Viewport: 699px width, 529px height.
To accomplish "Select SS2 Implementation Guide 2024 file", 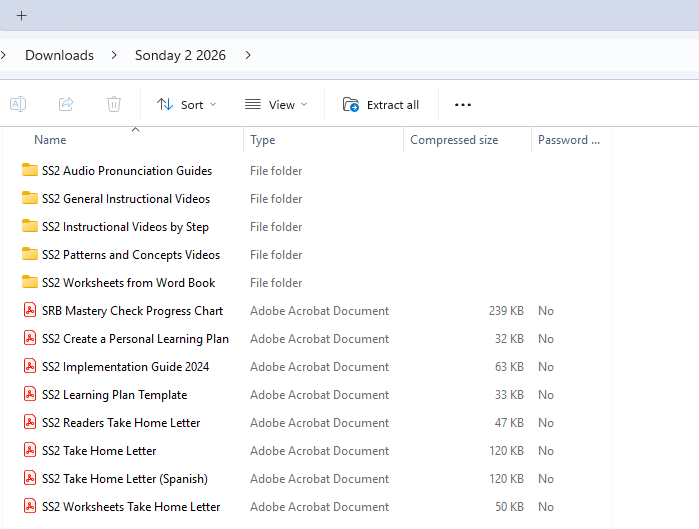I will coord(125,367).
